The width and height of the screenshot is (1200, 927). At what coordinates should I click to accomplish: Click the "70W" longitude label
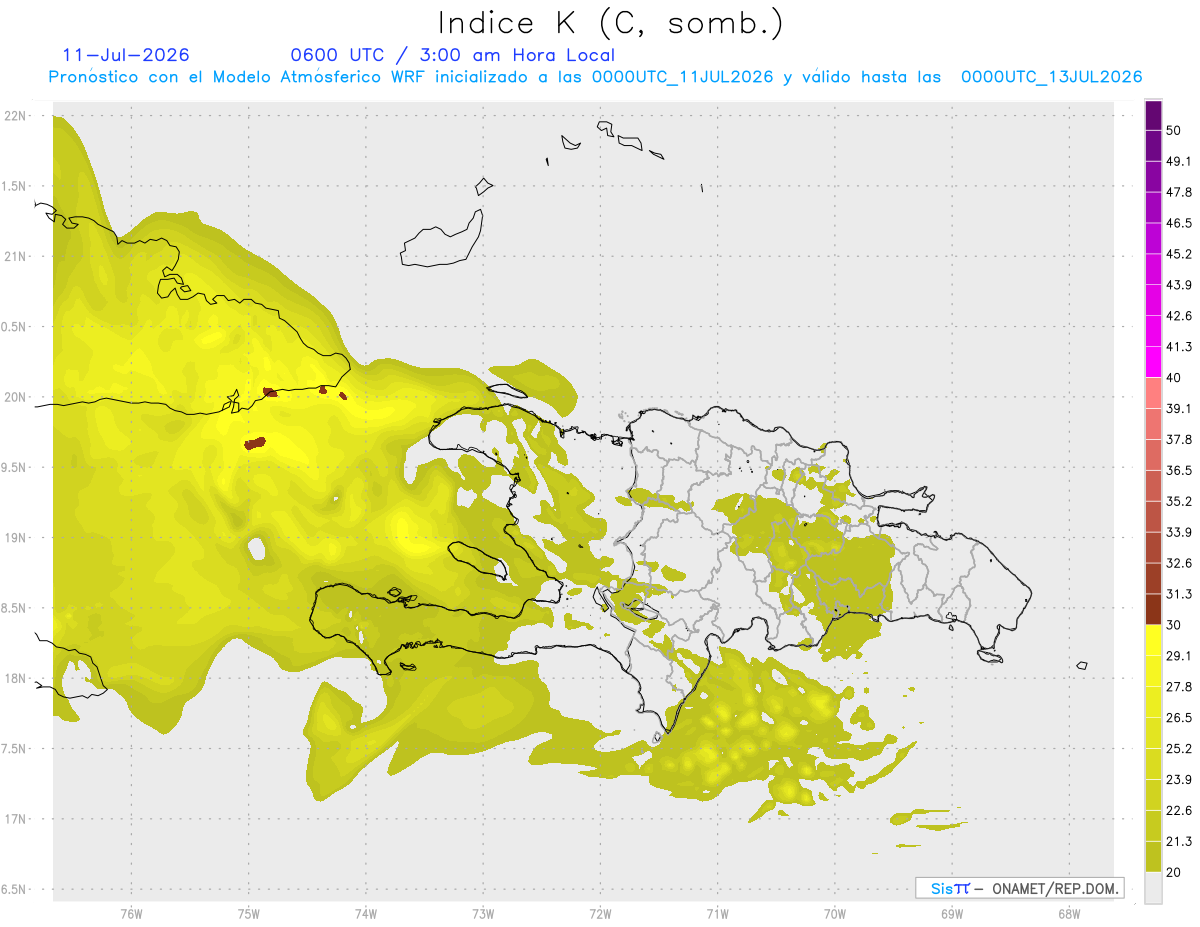[x=835, y=914]
